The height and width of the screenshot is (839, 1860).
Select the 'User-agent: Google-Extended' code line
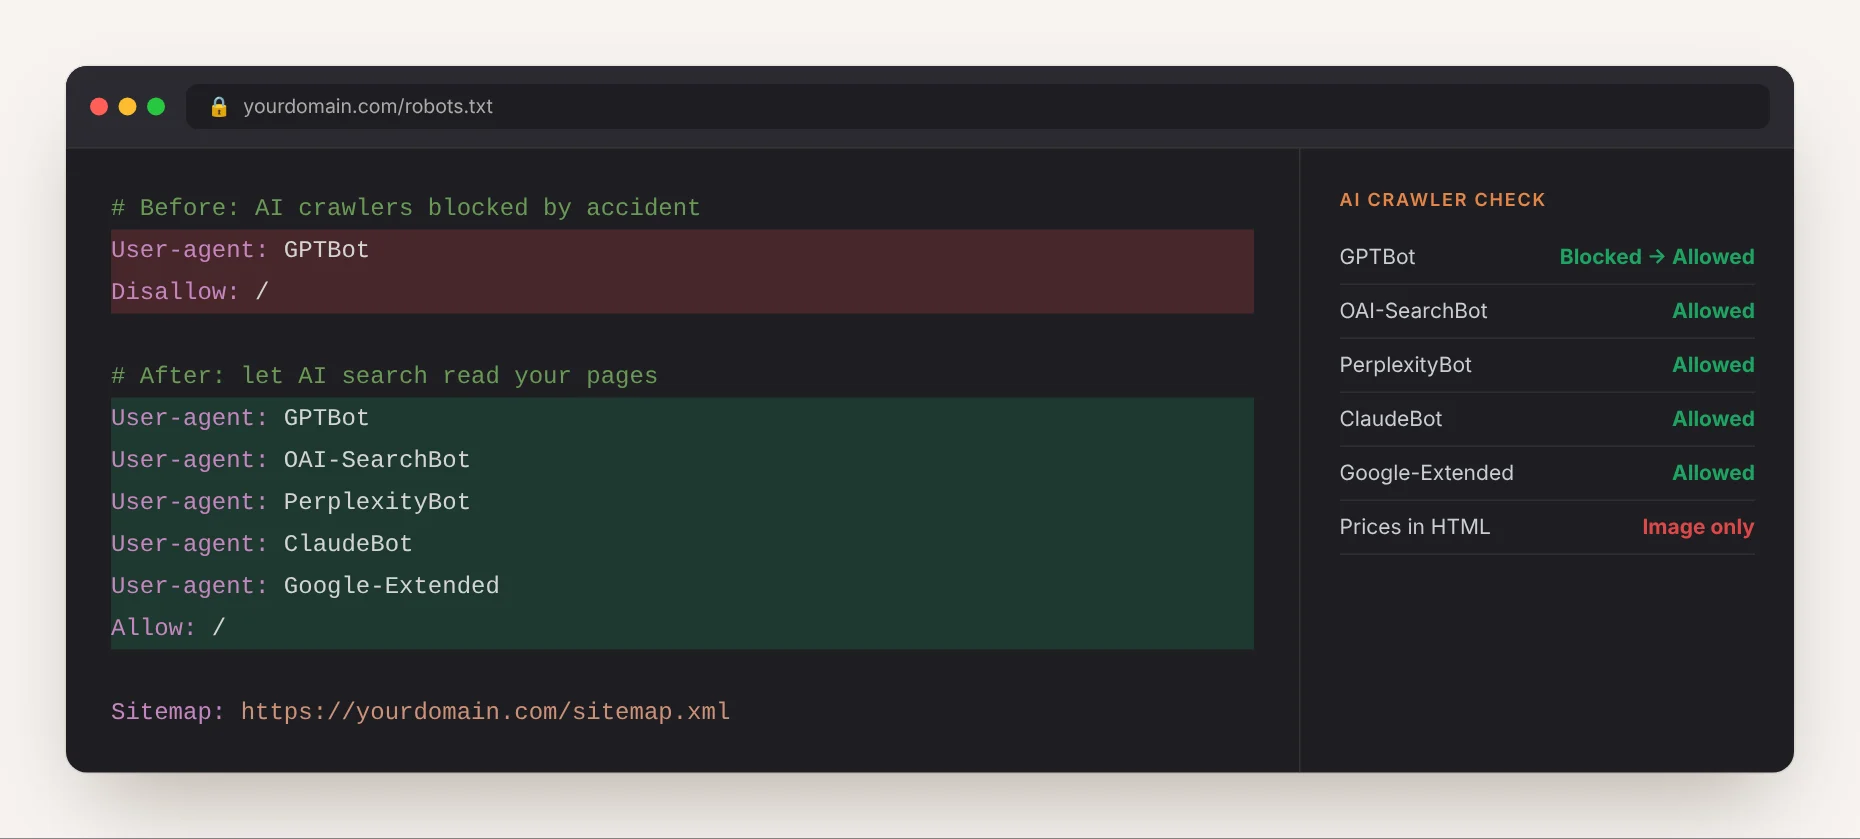click(305, 586)
